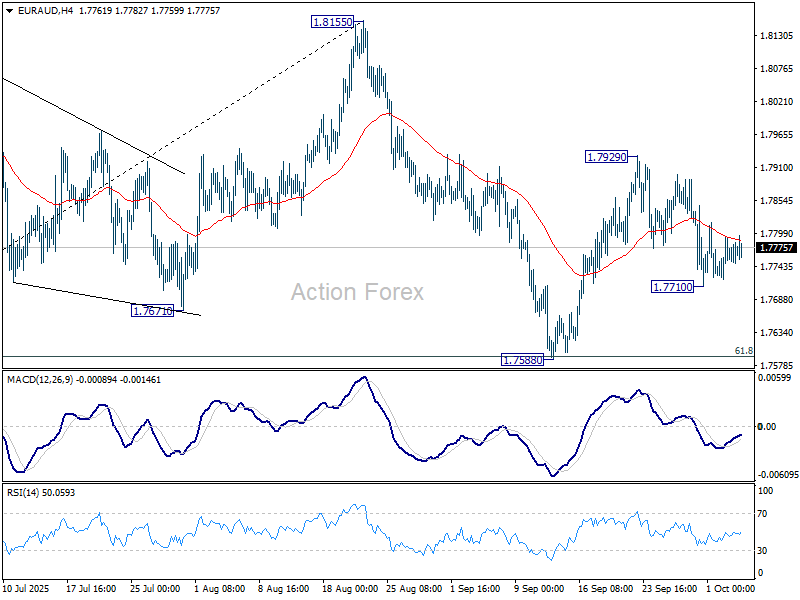Select the 1.75880 bottom price label
800x600 pixels.
pos(522,358)
